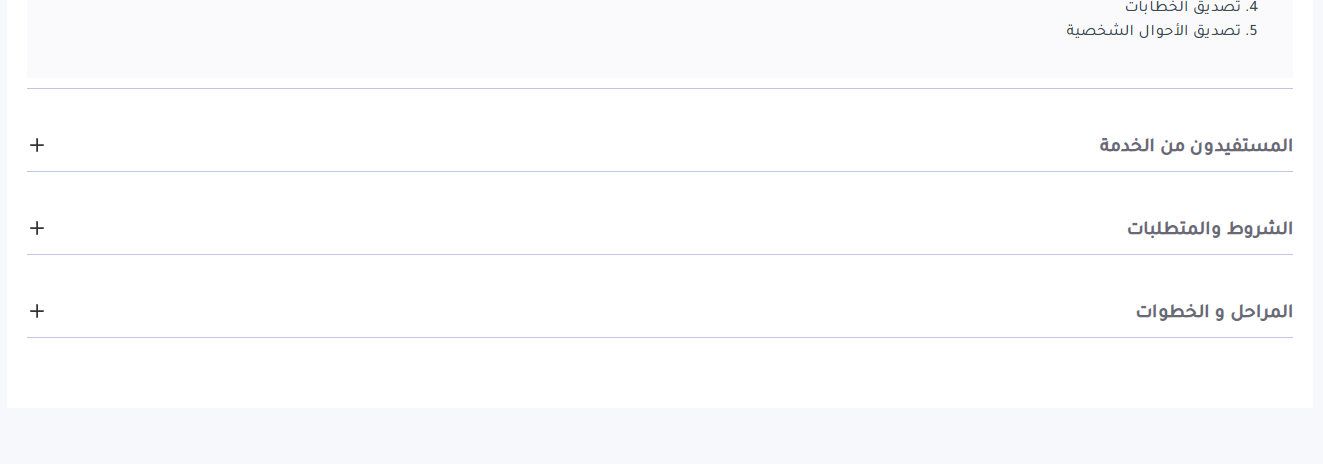Expand the الشروط والمتطلبات section heading
Screen dimensions: 1323x464
(1209, 229)
